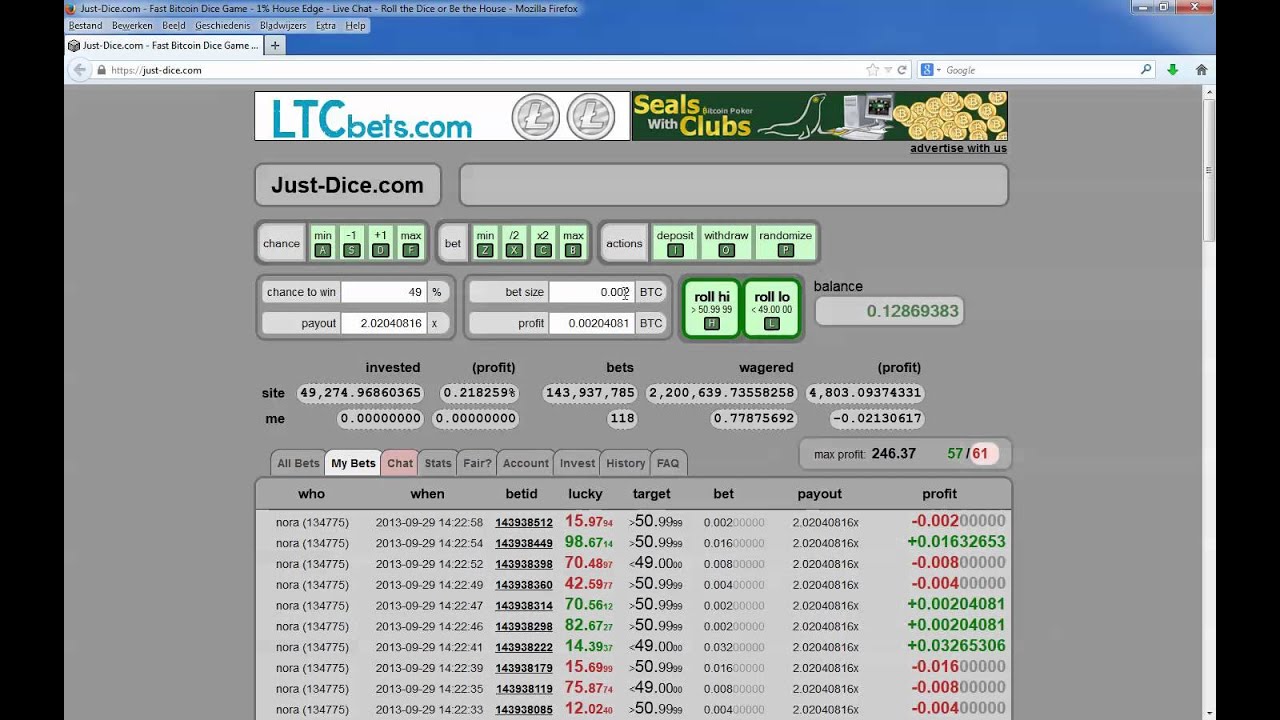Image resolution: width=1280 pixels, height=720 pixels.
Task: Select the Just-Dice.com browser tab
Action: point(163,45)
